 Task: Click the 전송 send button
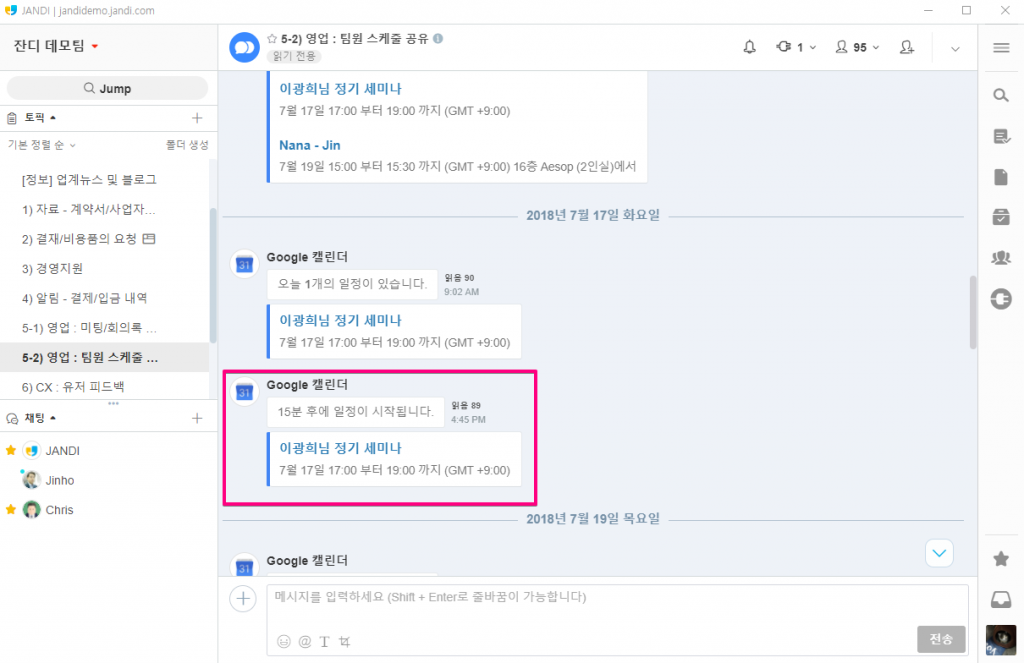941,639
